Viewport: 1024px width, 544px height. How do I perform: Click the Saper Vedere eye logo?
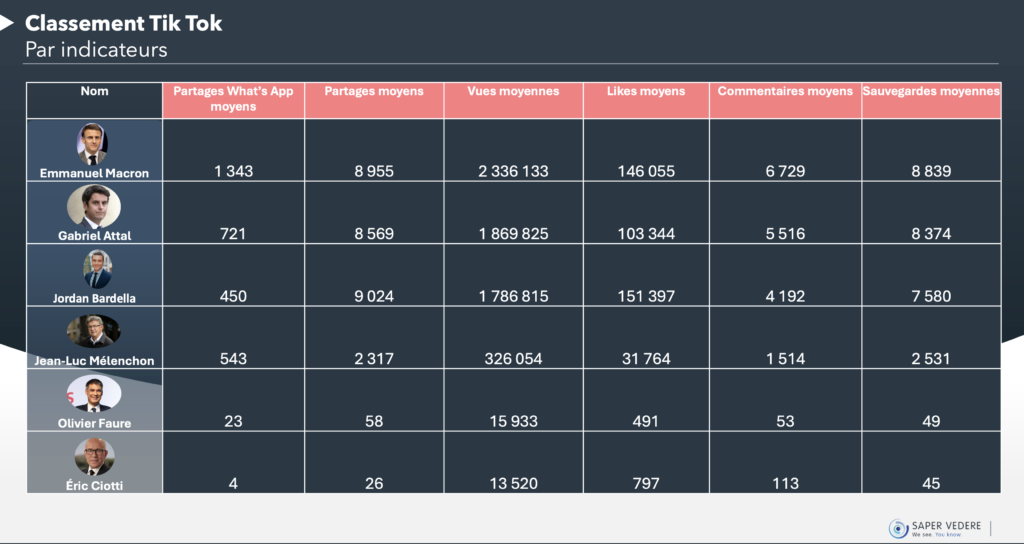click(x=898, y=528)
